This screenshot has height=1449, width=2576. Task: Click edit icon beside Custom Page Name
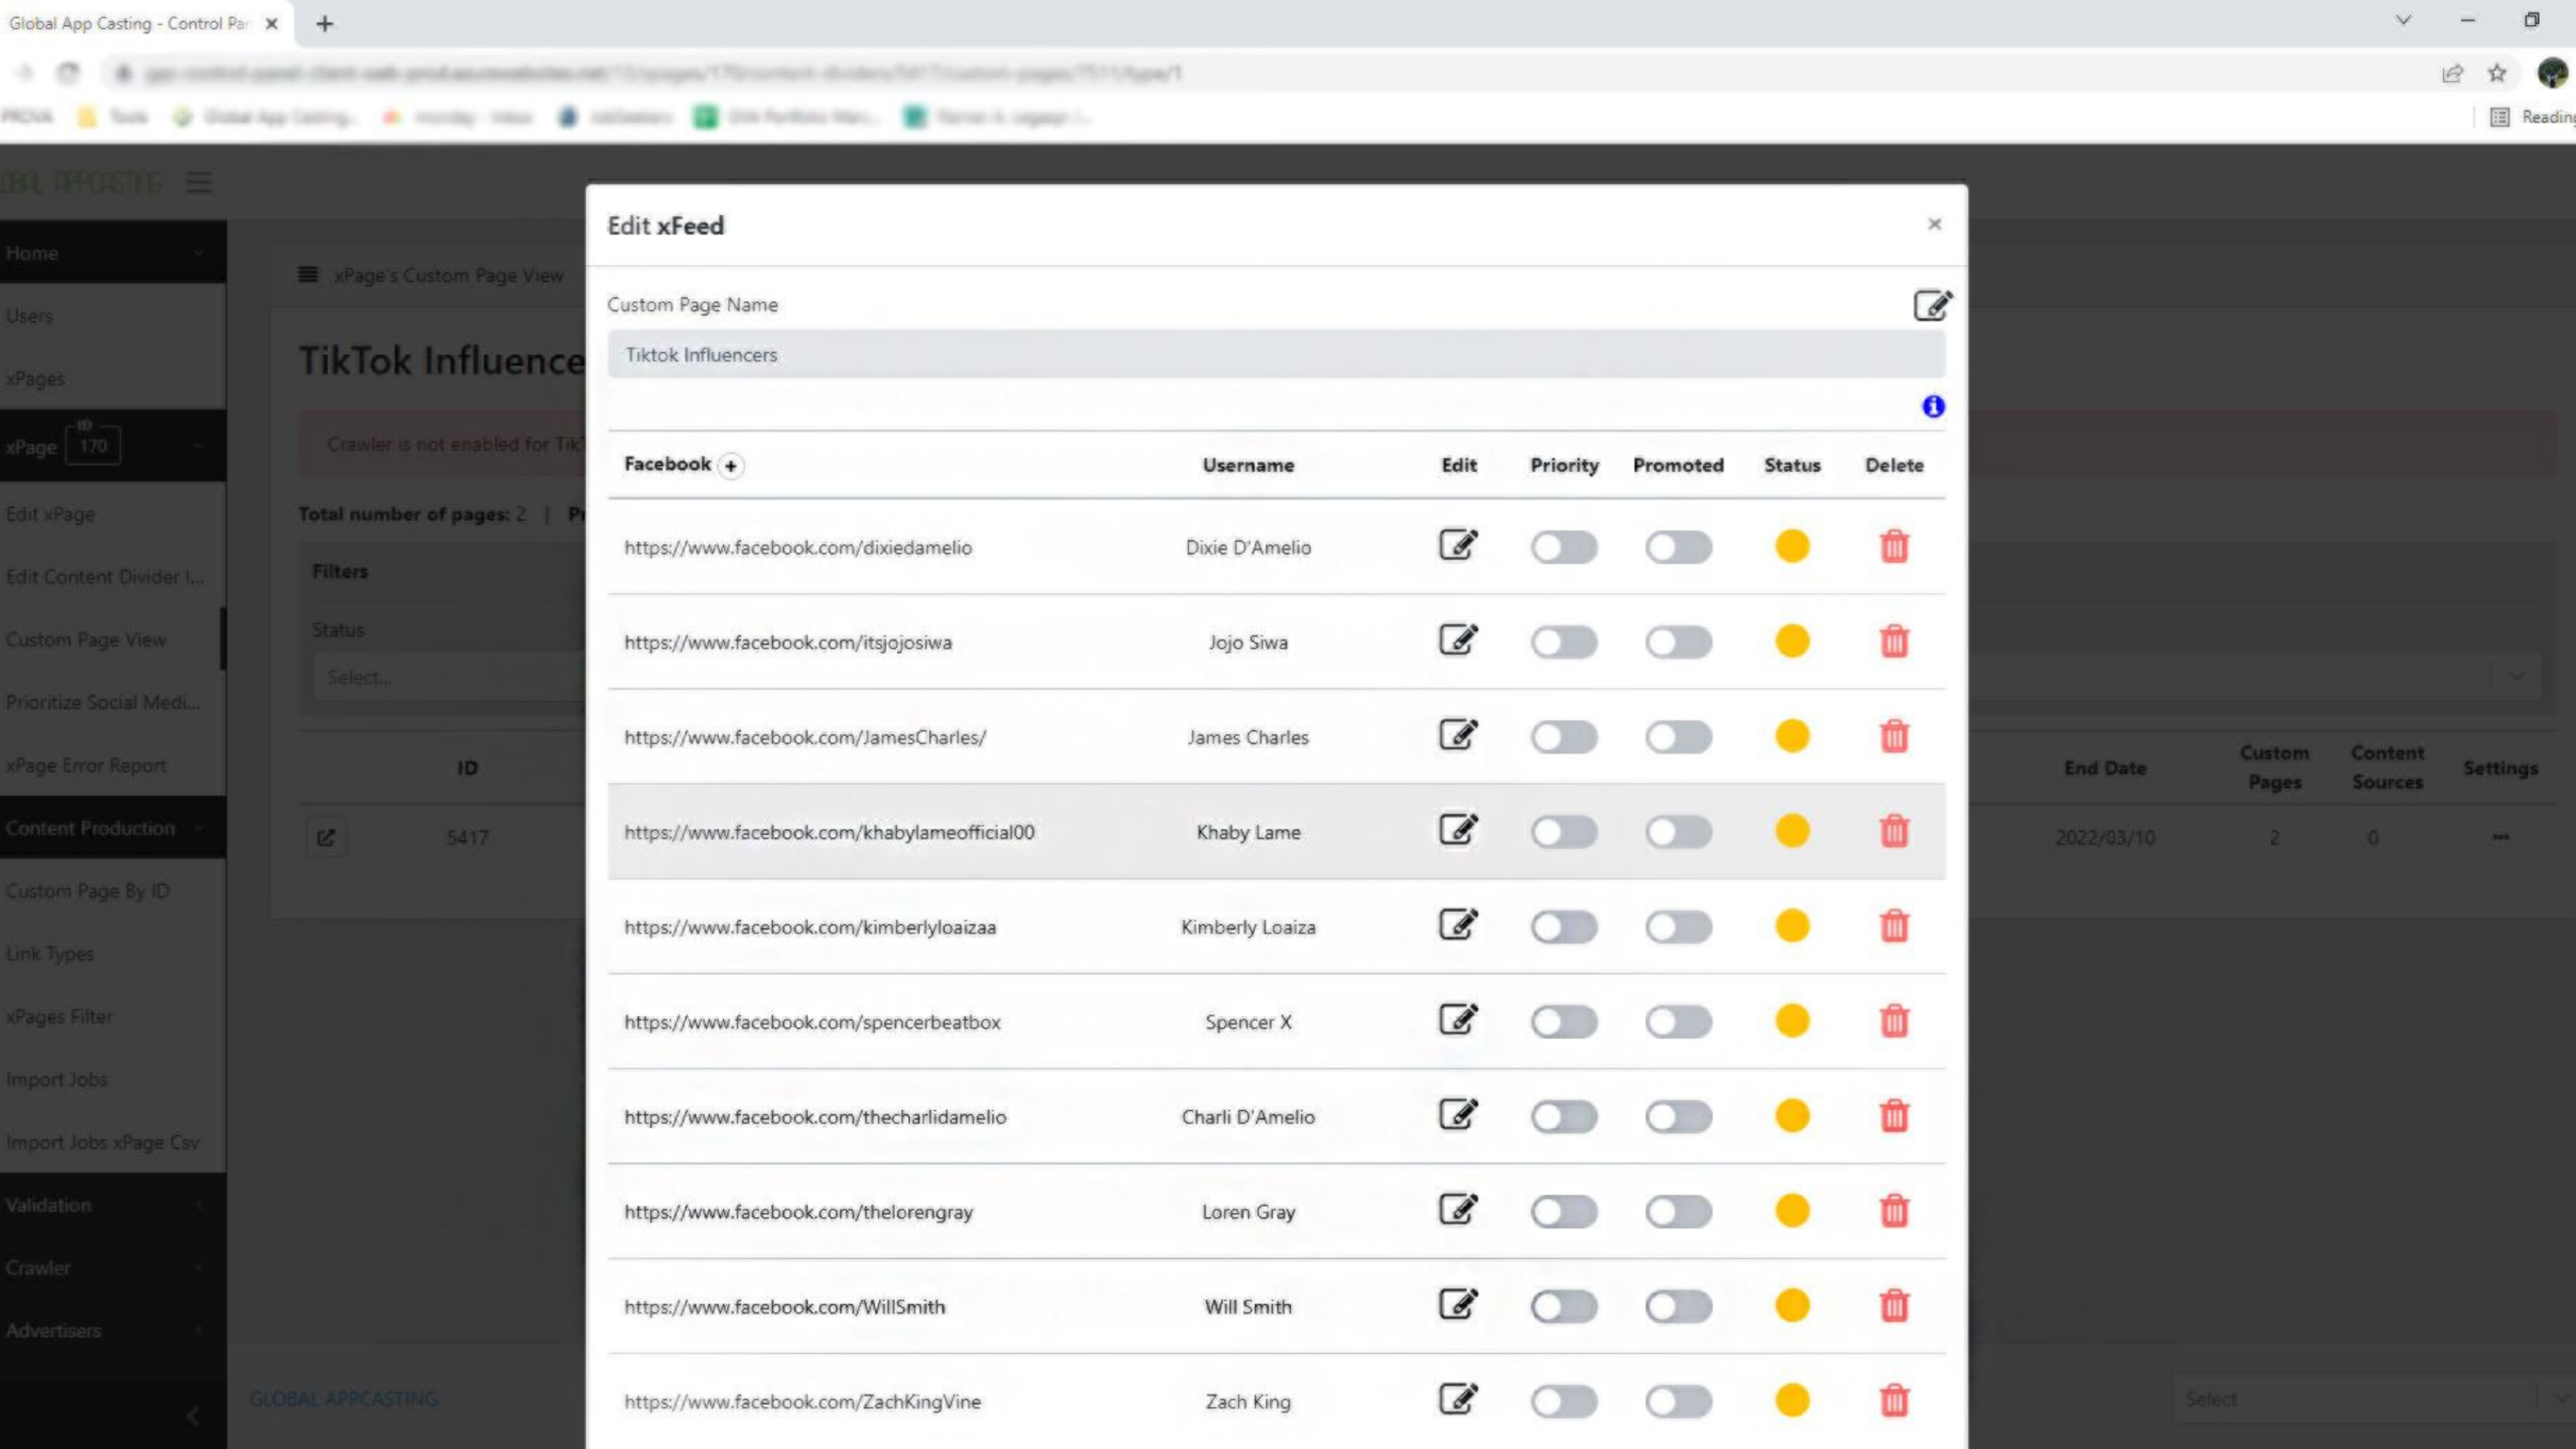(1931, 305)
